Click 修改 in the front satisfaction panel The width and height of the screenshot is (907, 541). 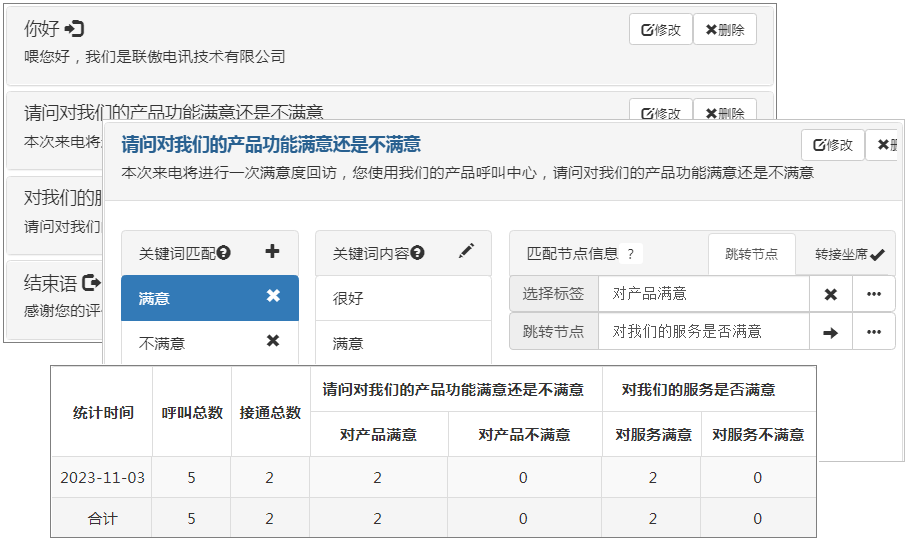click(833, 145)
